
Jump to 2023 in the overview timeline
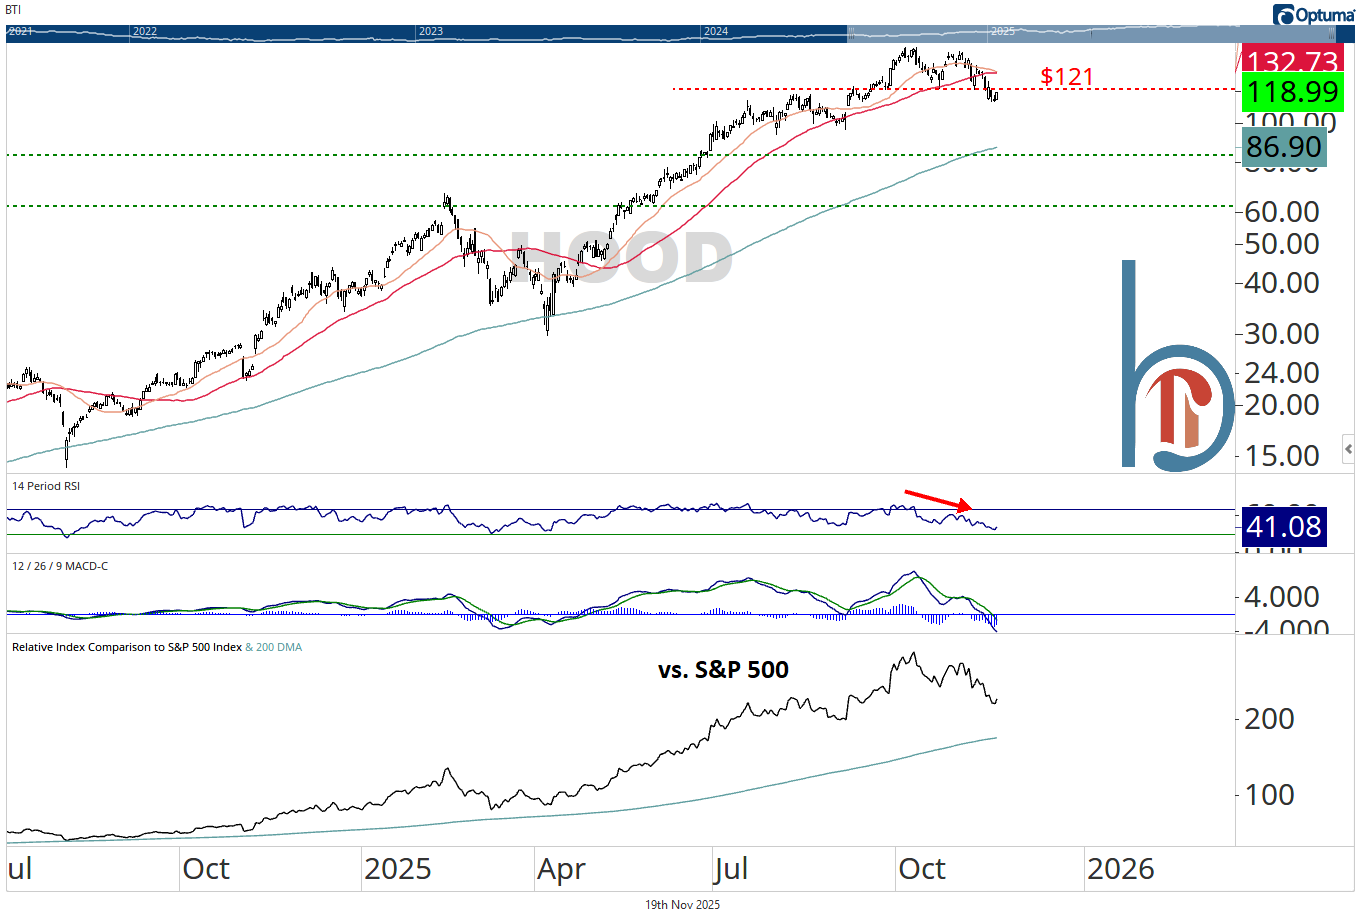(431, 32)
